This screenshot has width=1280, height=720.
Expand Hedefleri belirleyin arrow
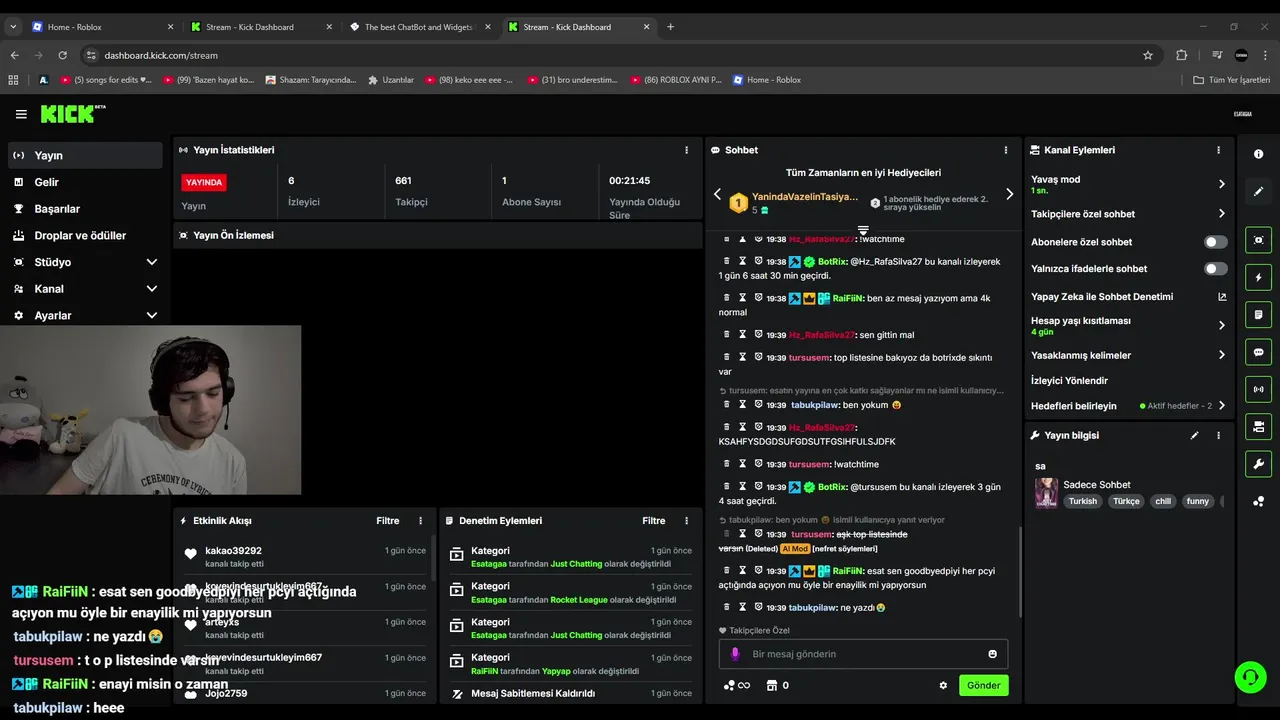tap(1221, 406)
